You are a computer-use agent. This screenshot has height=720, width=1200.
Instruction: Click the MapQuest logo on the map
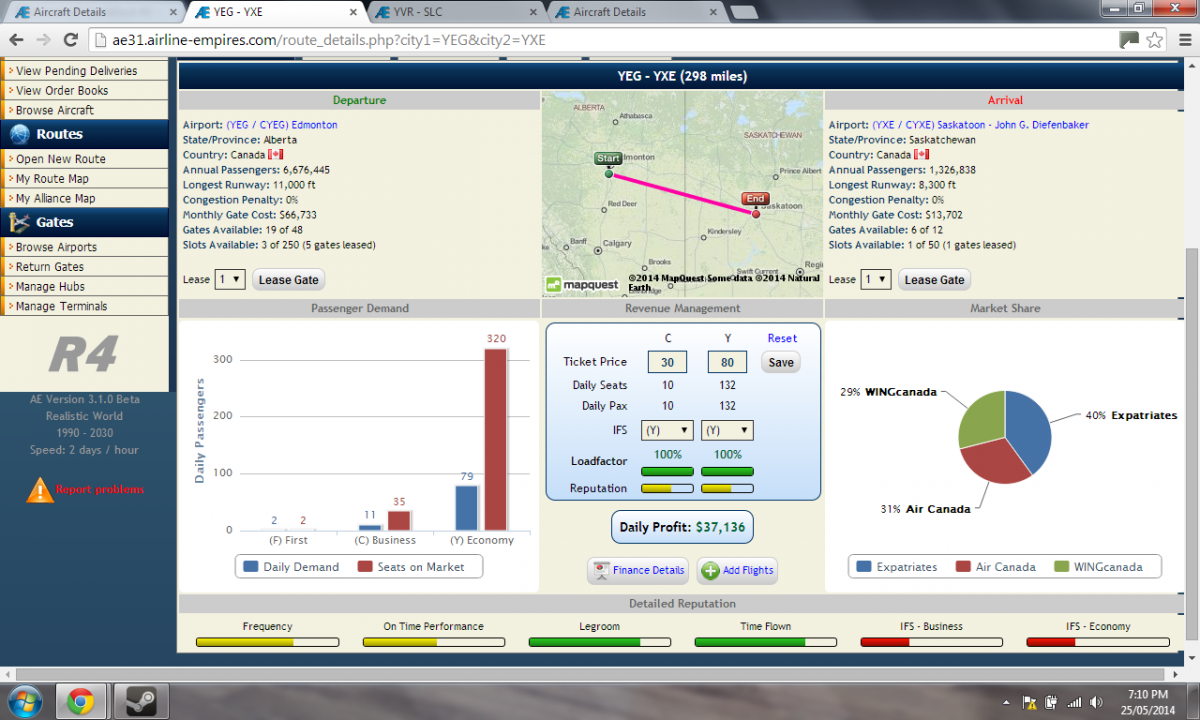tap(582, 284)
